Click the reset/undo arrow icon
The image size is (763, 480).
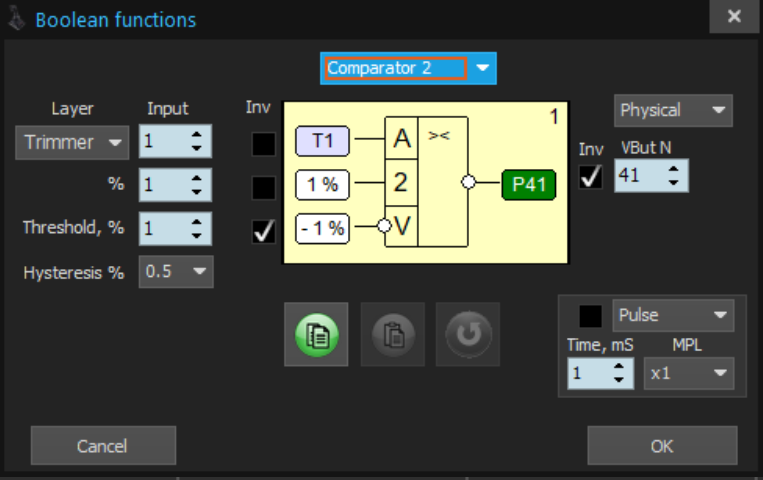point(466,335)
